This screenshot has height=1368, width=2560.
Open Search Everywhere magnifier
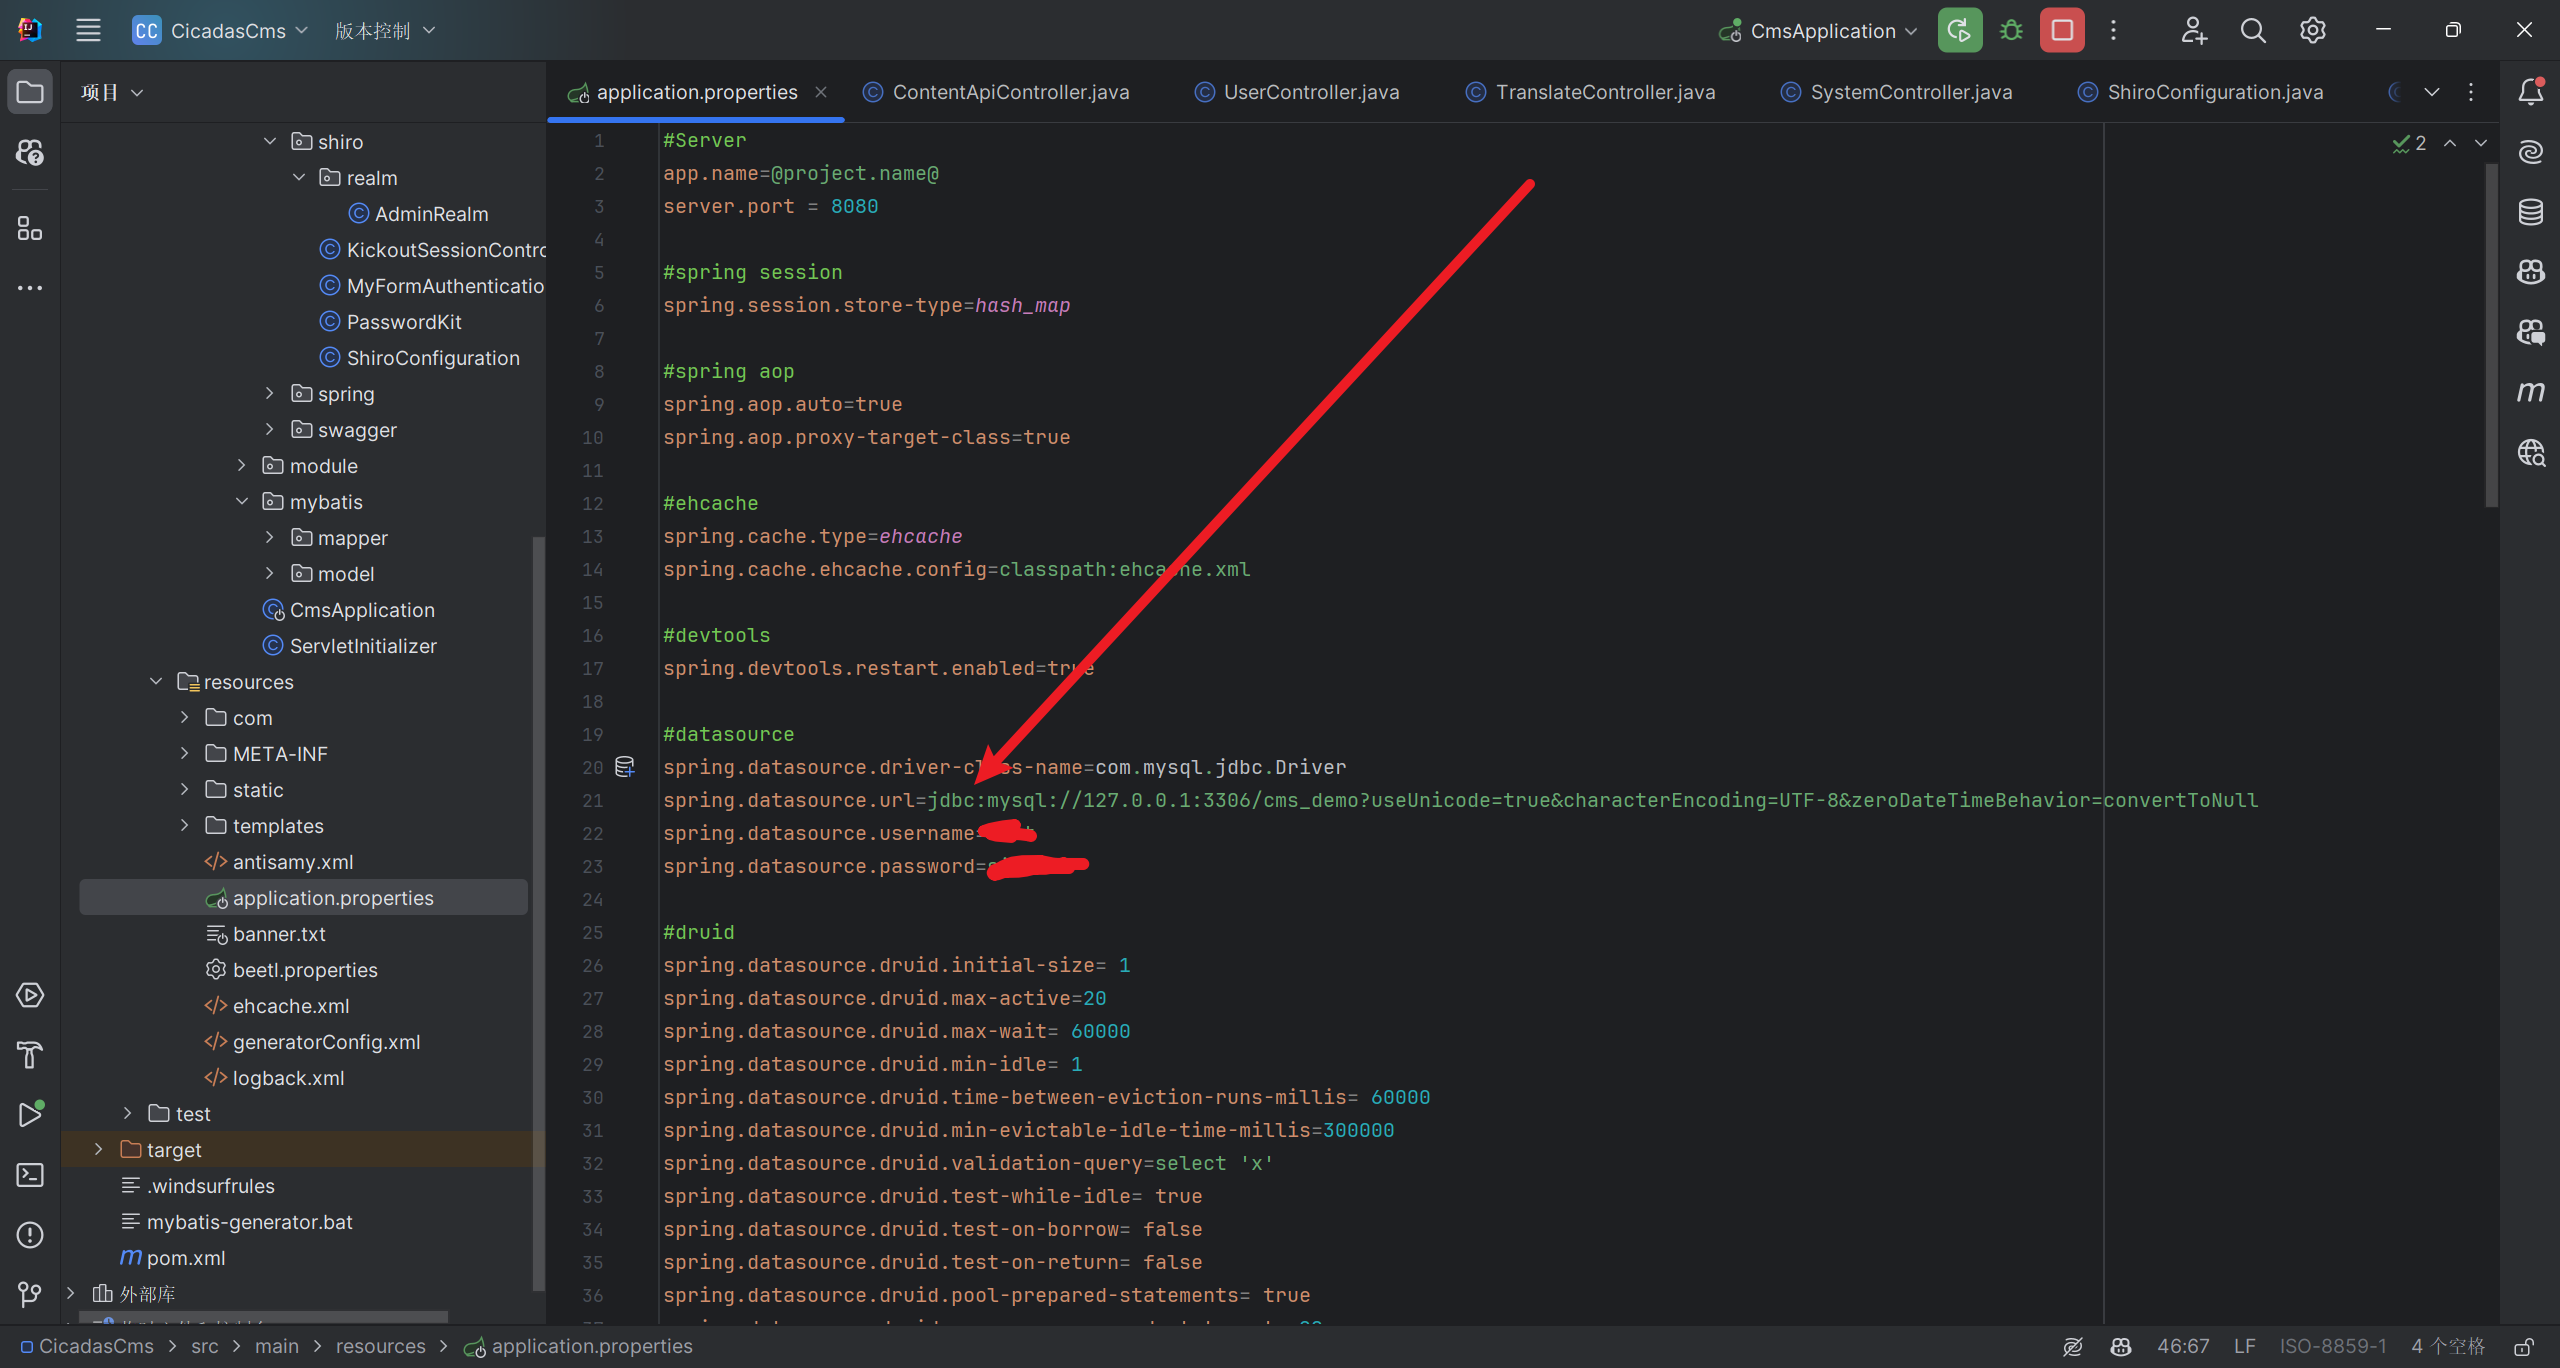pyautogui.click(x=2253, y=30)
